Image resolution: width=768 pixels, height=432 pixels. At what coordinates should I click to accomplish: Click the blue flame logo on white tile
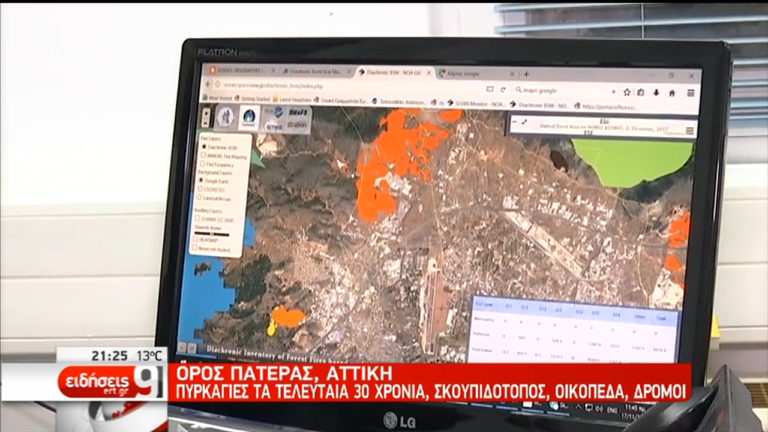[x=249, y=118]
